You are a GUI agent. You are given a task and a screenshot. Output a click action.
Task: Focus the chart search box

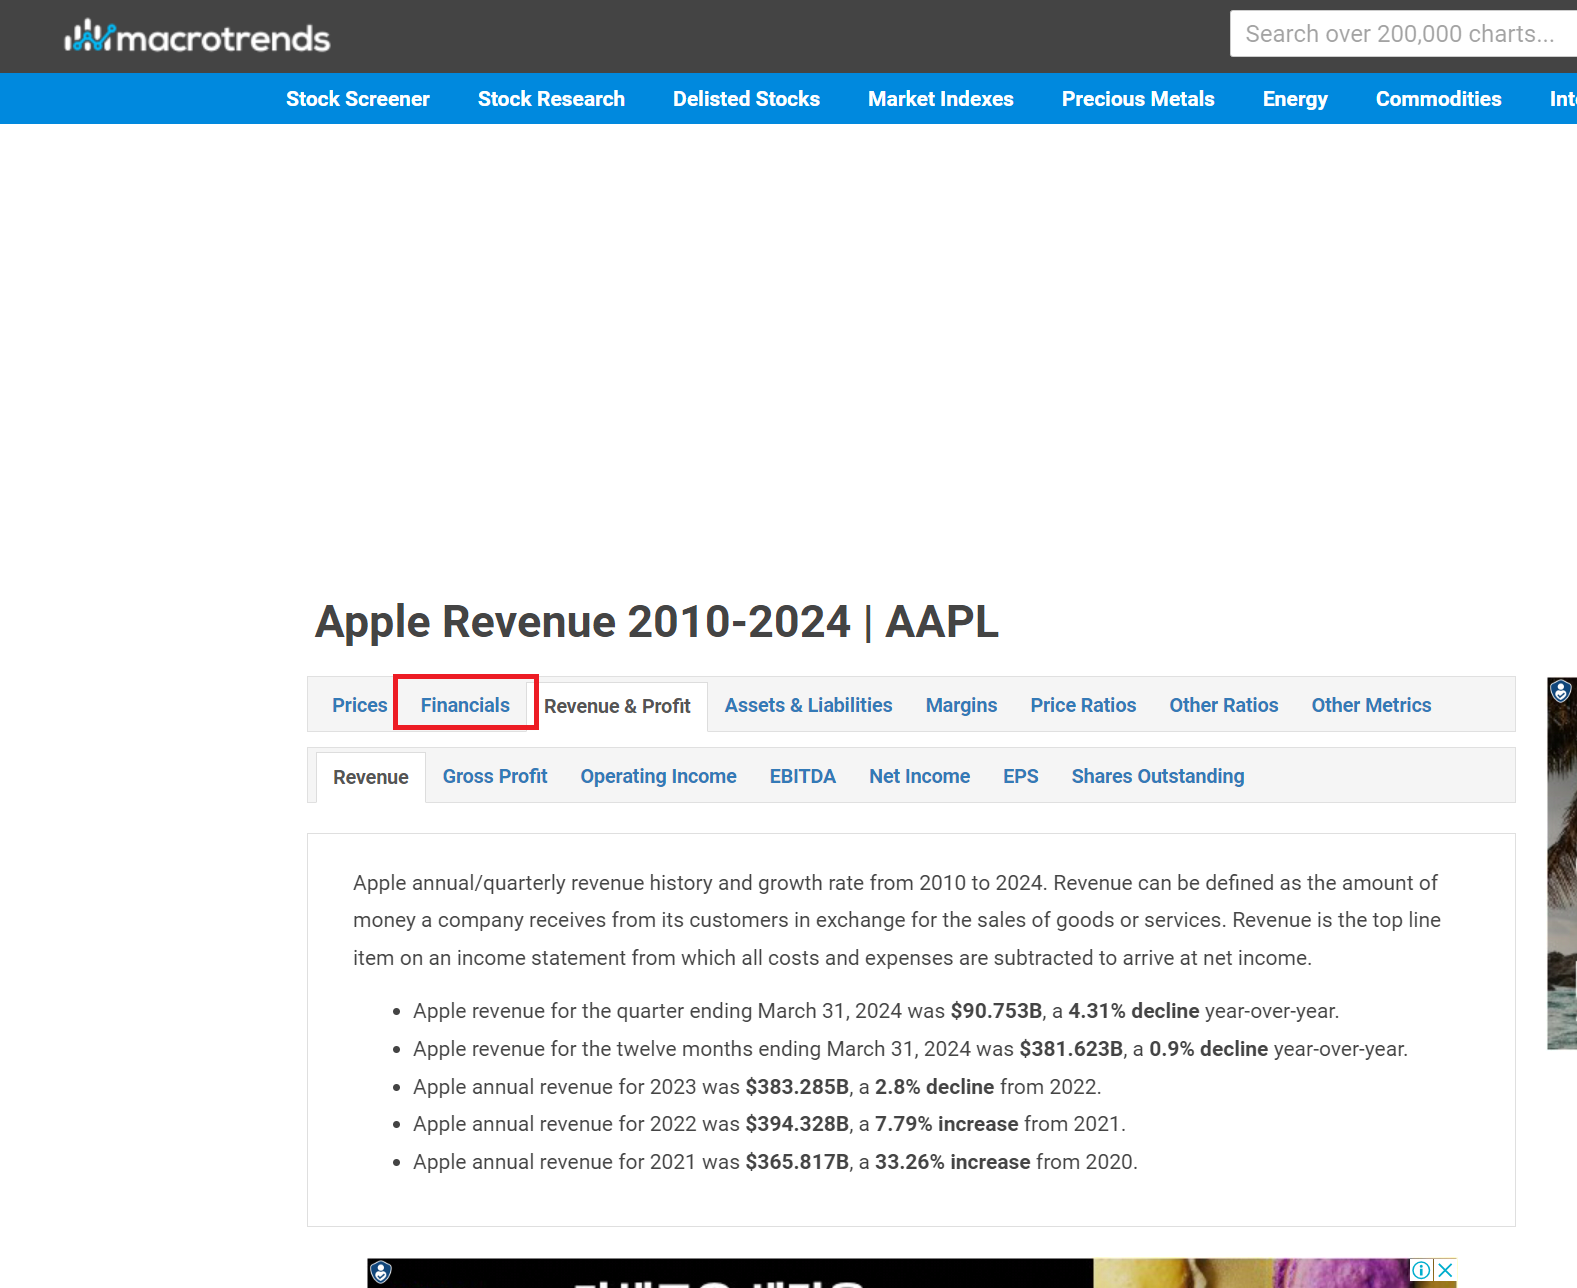point(1403,34)
